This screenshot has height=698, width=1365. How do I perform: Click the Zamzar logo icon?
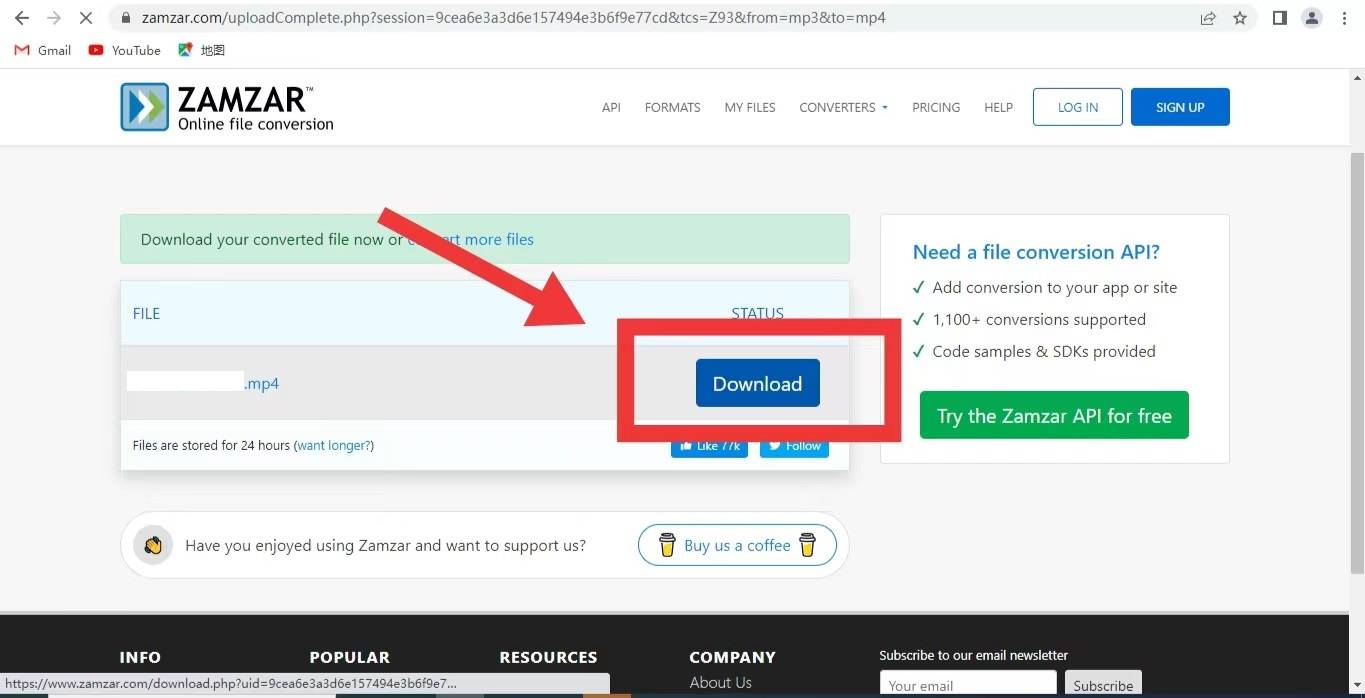click(x=145, y=107)
